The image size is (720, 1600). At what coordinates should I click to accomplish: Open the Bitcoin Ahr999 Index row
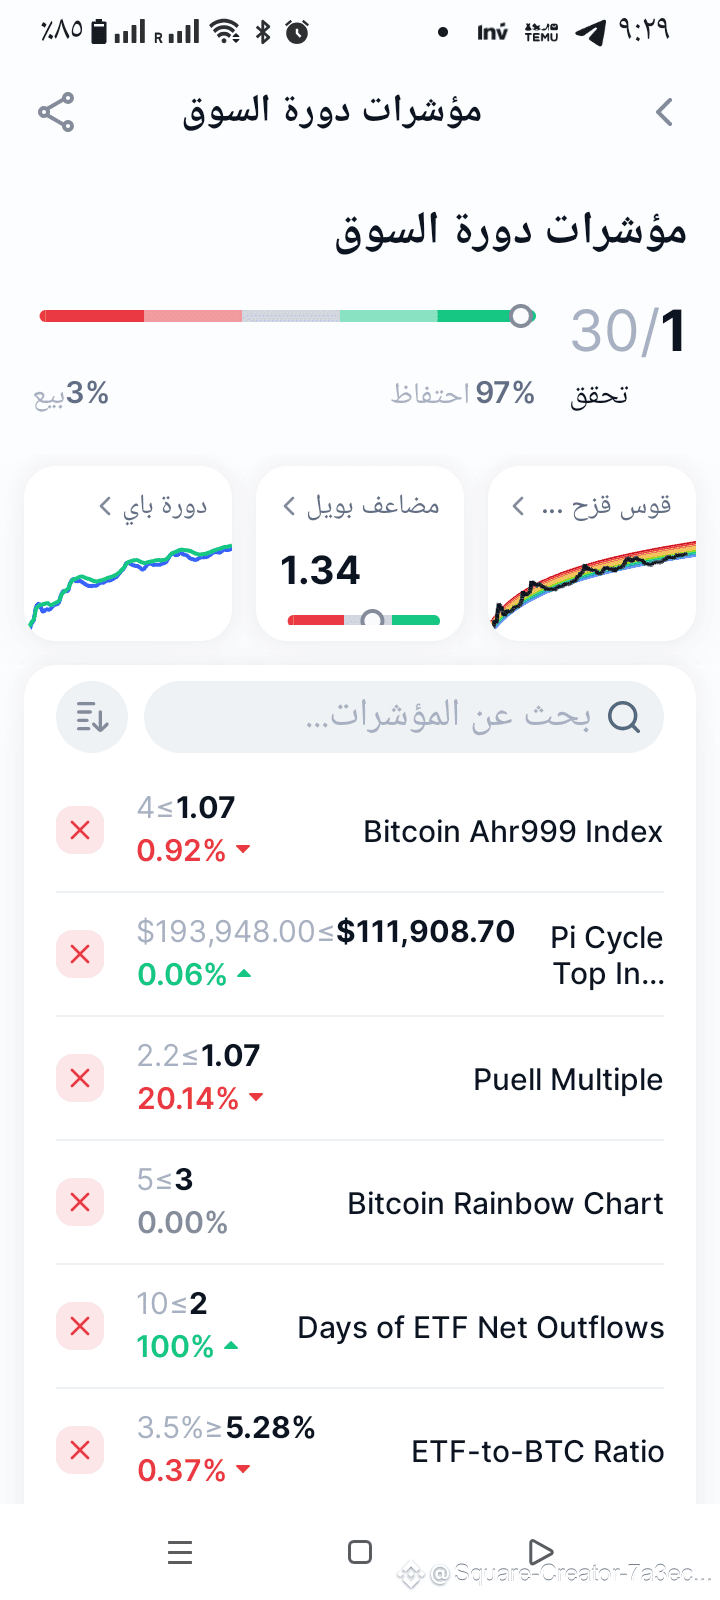pyautogui.click(x=512, y=832)
